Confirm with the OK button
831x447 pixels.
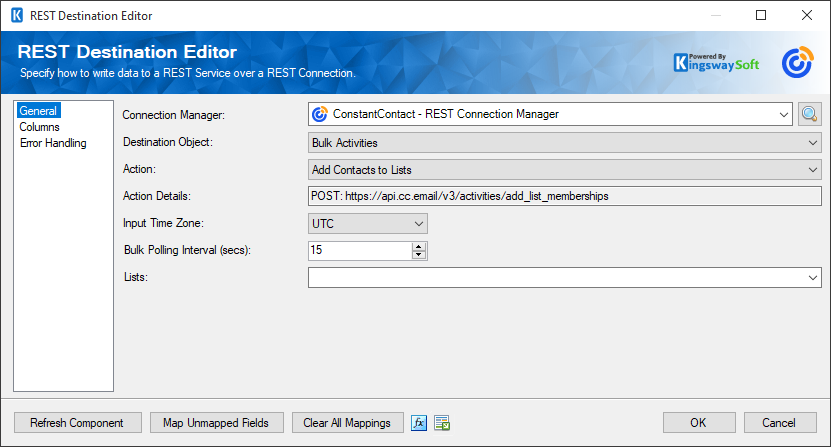tap(699, 423)
